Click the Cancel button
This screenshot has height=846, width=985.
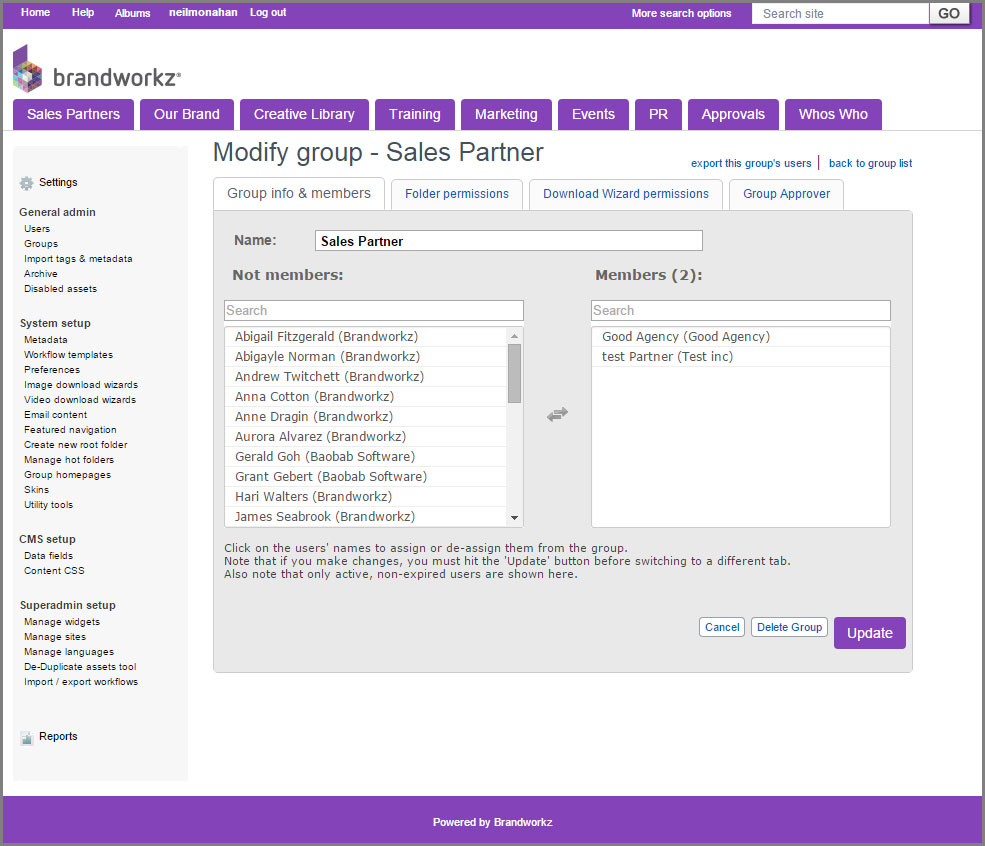coord(722,627)
